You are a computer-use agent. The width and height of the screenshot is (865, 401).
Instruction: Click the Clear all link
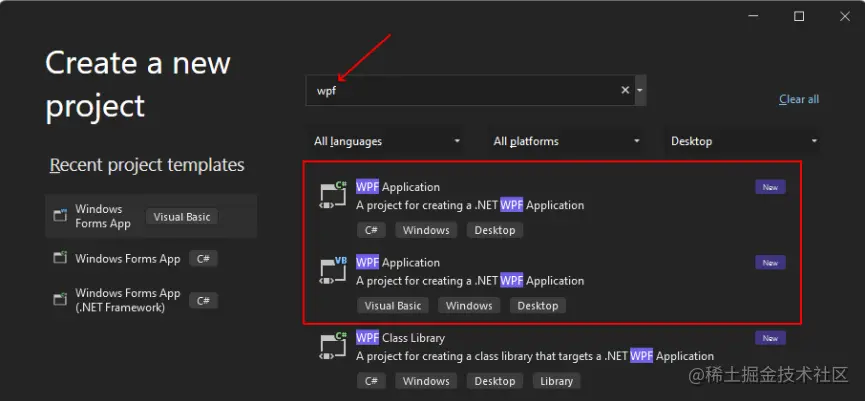(799, 99)
